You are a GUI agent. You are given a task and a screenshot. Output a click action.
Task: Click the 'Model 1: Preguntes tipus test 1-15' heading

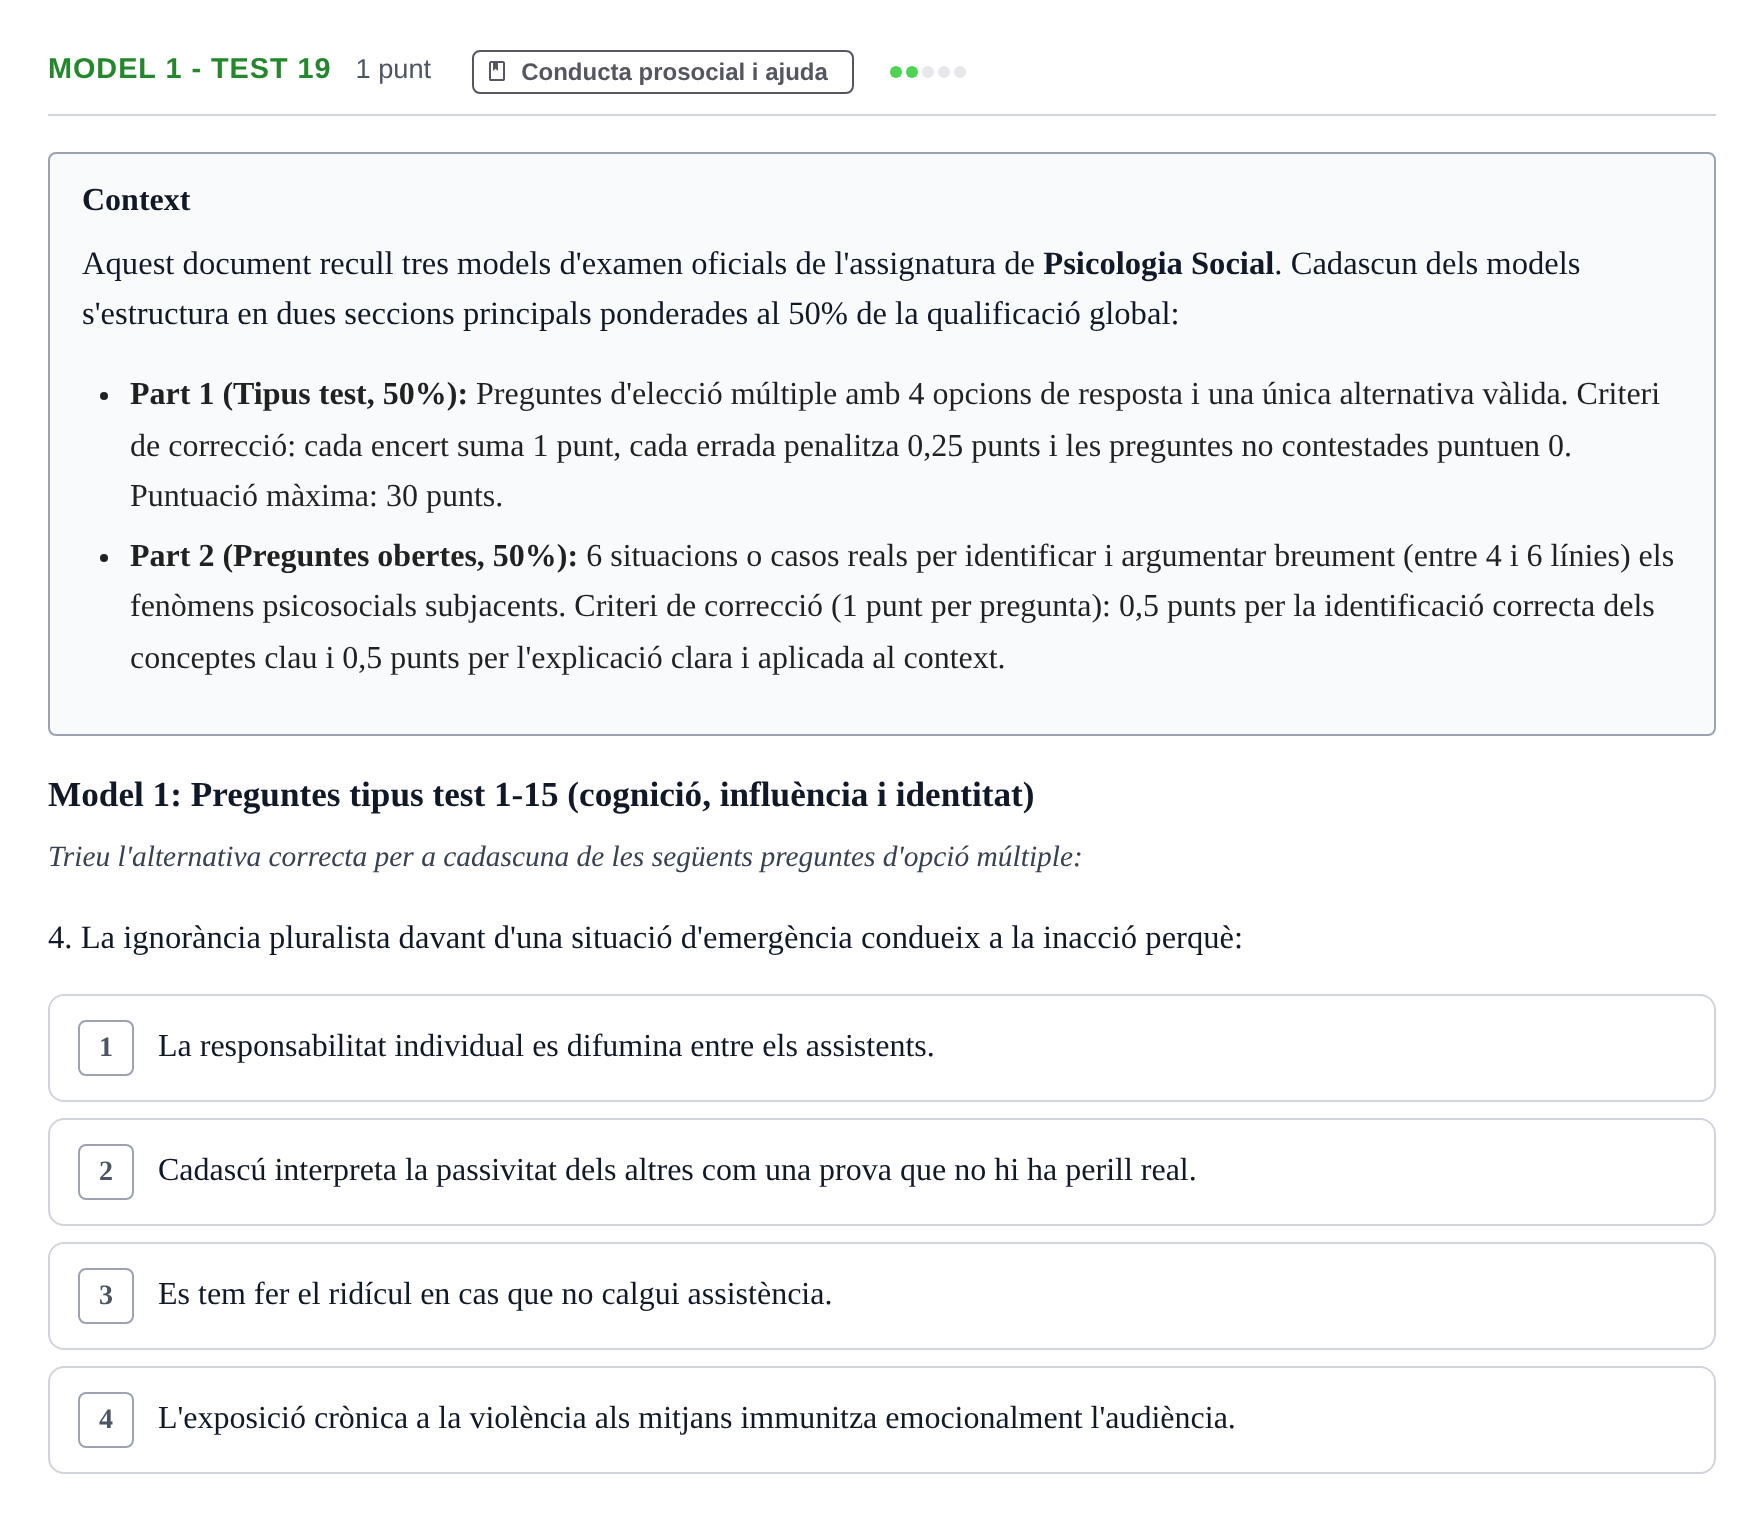(541, 795)
